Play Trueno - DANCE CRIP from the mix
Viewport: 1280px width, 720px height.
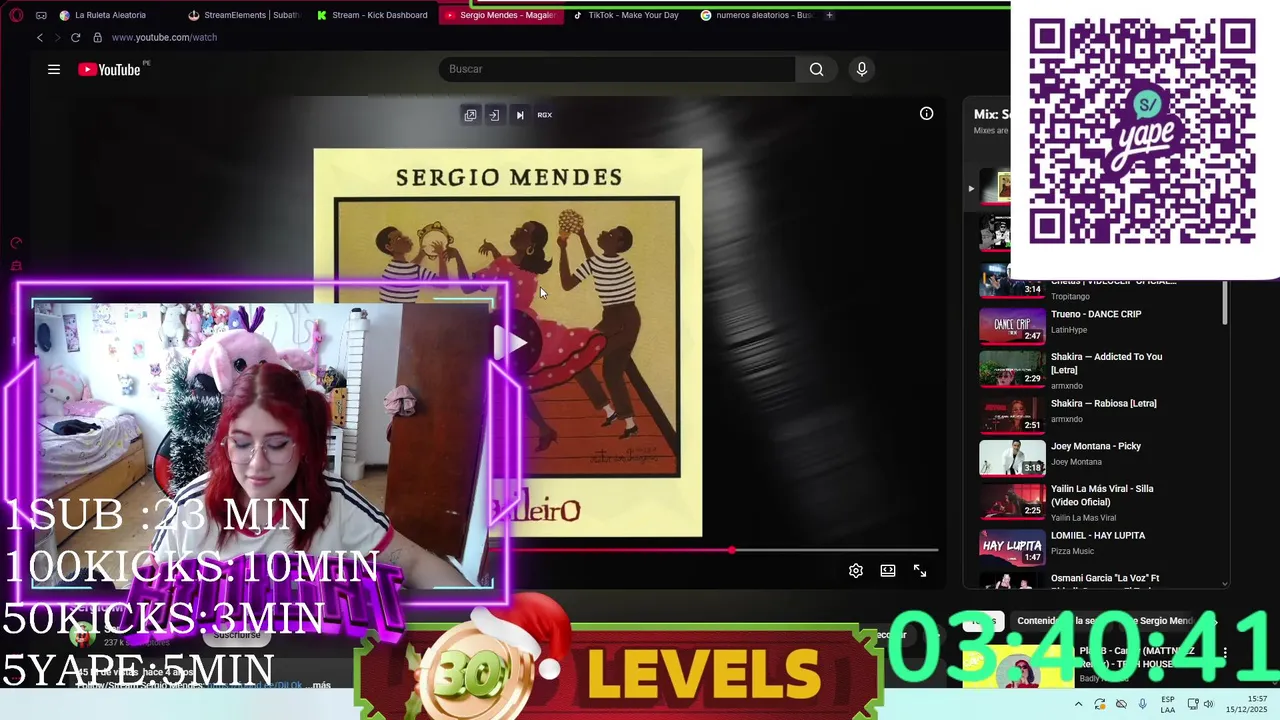point(1095,314)
